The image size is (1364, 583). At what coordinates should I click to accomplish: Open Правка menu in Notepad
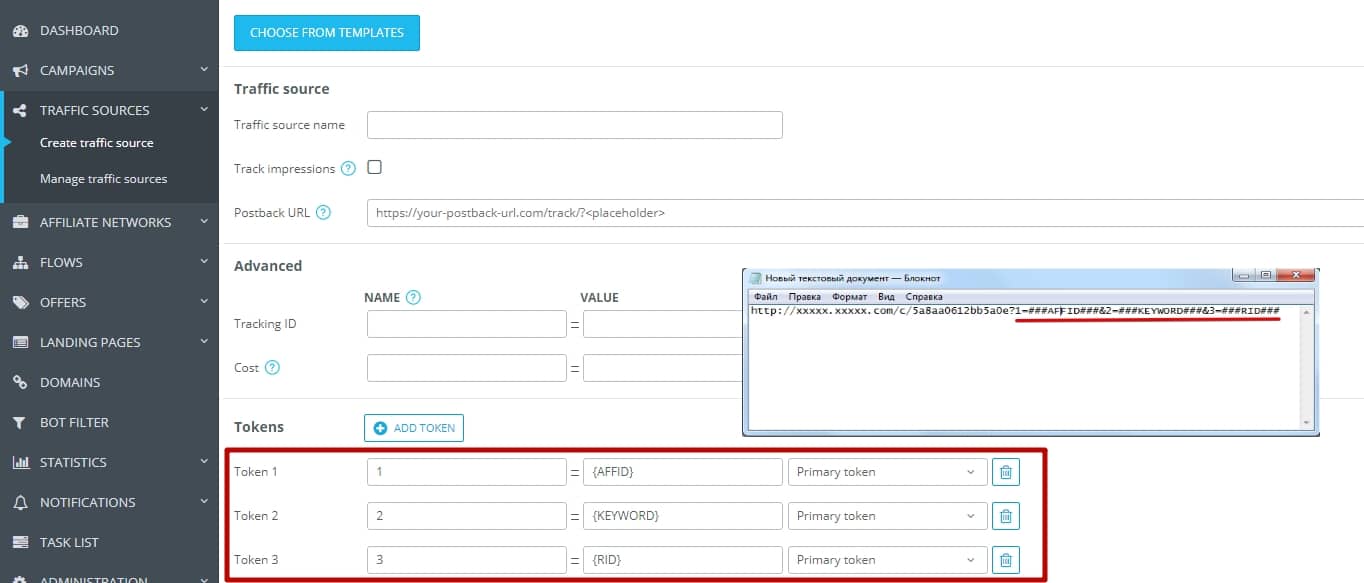tap(804, 297)
